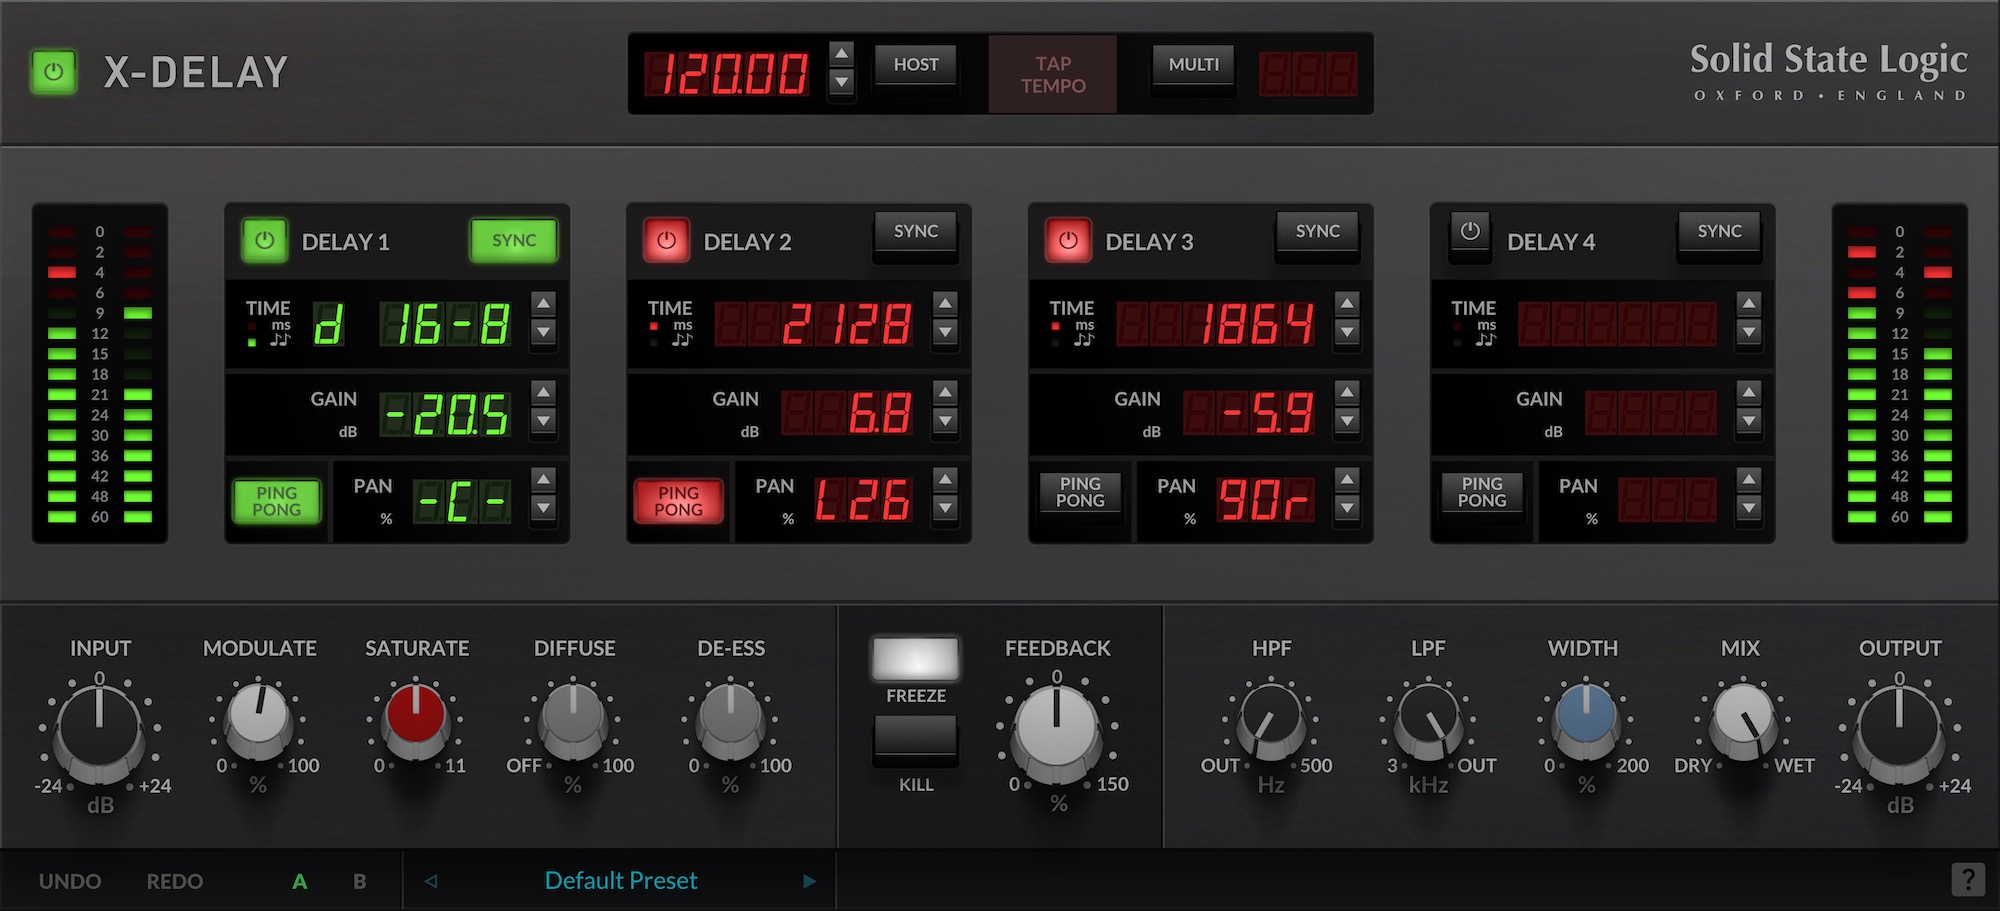Viewport: 2000px width, 911px height.
Task: Power off Delay 2
Action: [666, 240]
